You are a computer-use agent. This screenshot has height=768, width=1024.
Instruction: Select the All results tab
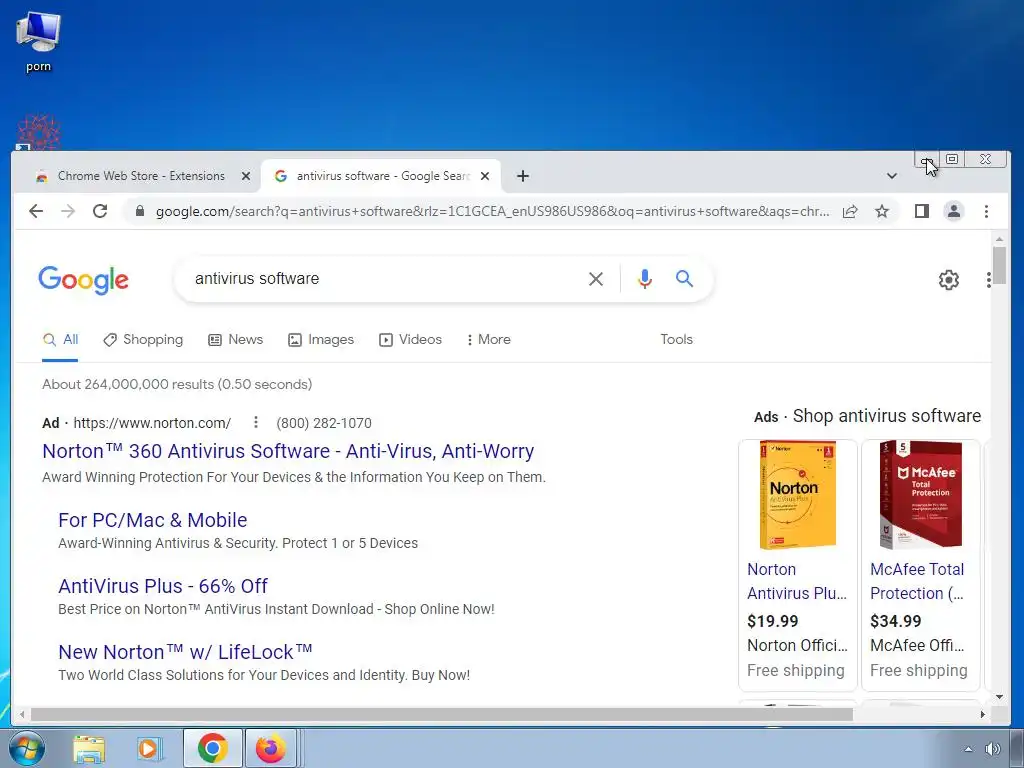point(60,340)
